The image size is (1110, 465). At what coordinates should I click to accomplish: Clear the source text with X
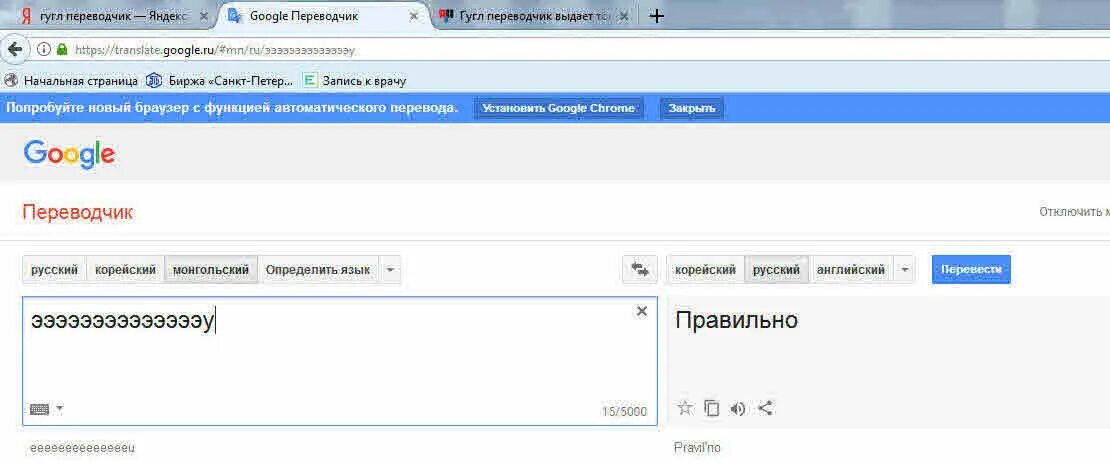click(641, 311)
